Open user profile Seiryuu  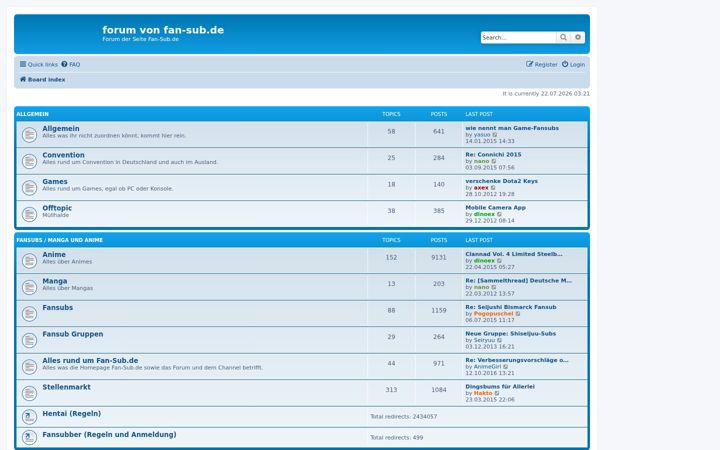tap(484, 340)
